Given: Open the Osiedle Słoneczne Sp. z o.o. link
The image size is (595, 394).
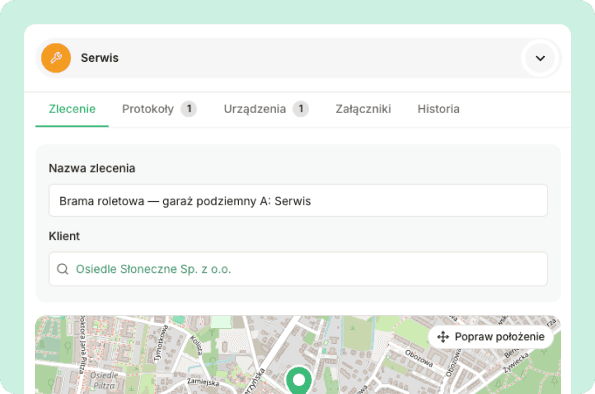Looking at the screenshot, I should point(153,269).
